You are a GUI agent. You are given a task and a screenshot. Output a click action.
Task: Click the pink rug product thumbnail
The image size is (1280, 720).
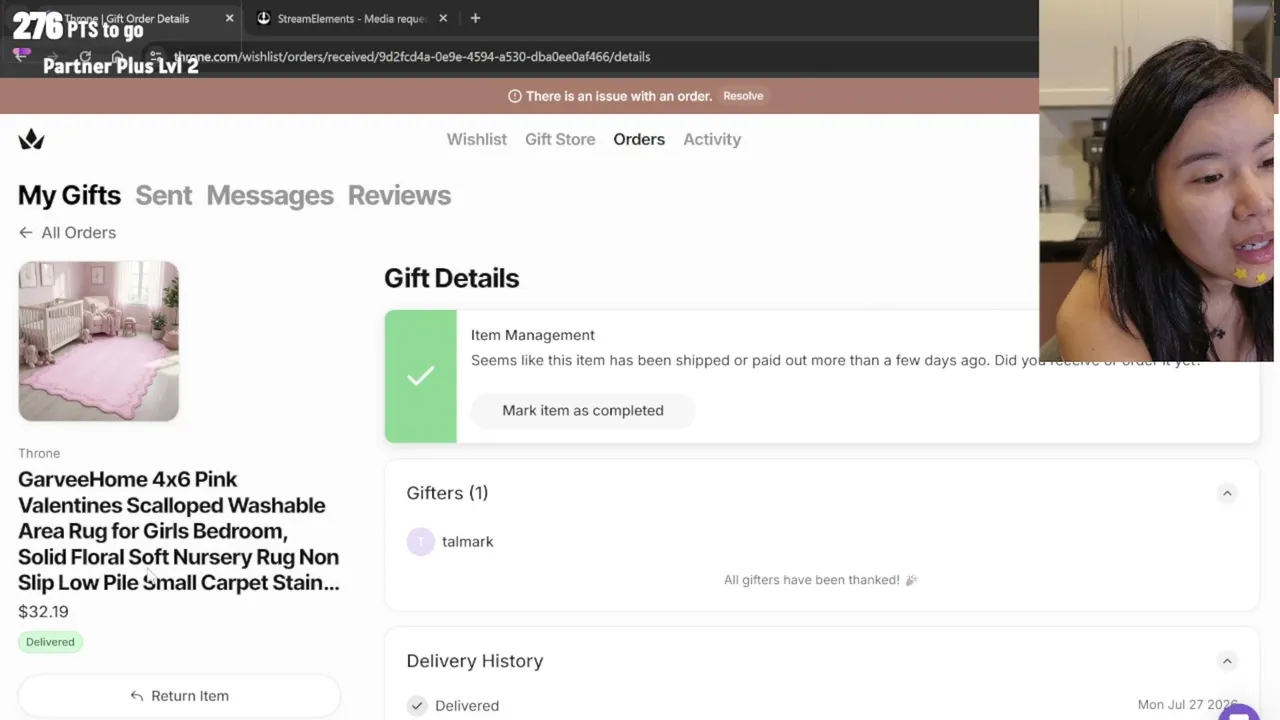[x=98, y=341]
